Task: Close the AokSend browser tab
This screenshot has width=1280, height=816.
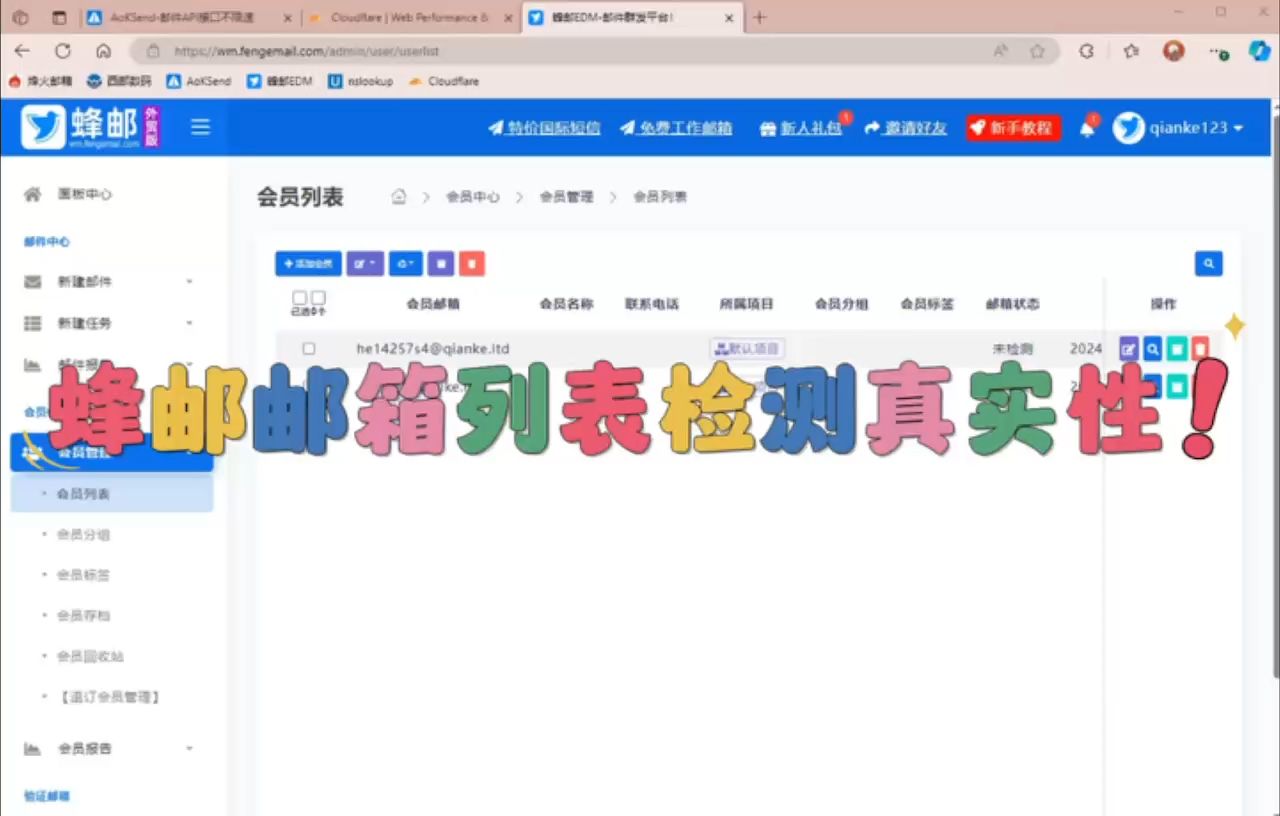Action: coord(288,18)
